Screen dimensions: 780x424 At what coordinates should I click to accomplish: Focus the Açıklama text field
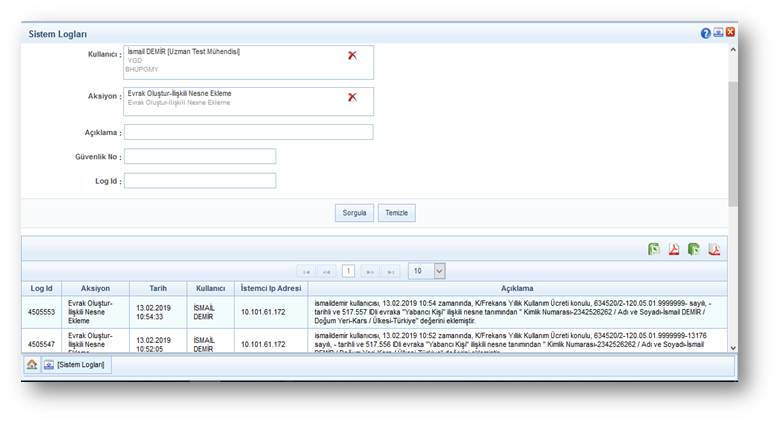248,132
